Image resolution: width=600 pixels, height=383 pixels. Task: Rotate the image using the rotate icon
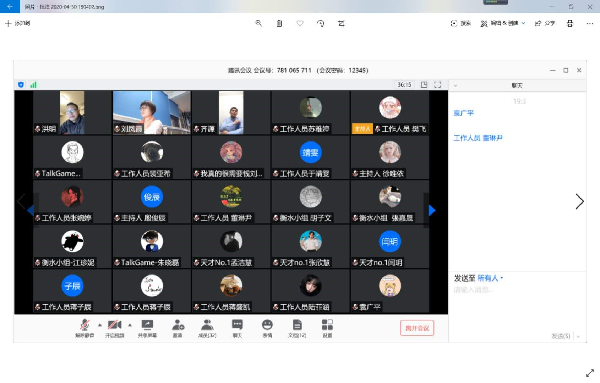(321, 23)
